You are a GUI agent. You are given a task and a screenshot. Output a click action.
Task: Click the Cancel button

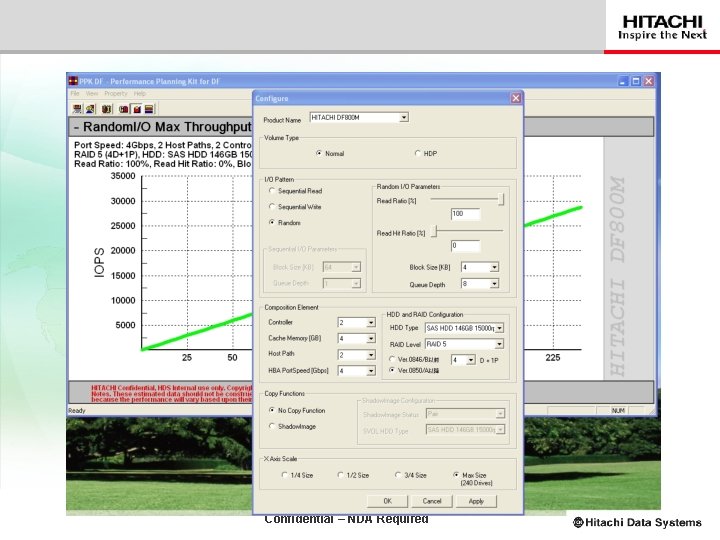point(432,501)
